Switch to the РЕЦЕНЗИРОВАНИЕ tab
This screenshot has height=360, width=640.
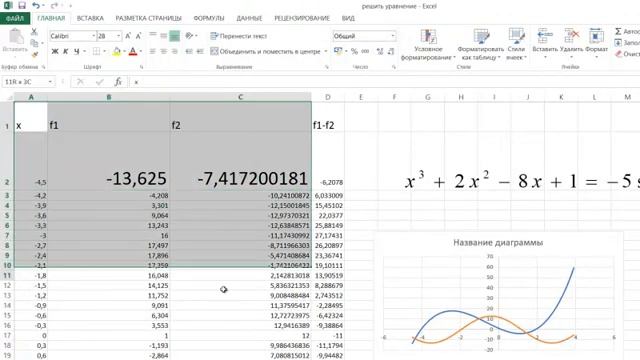click(302, 18)
